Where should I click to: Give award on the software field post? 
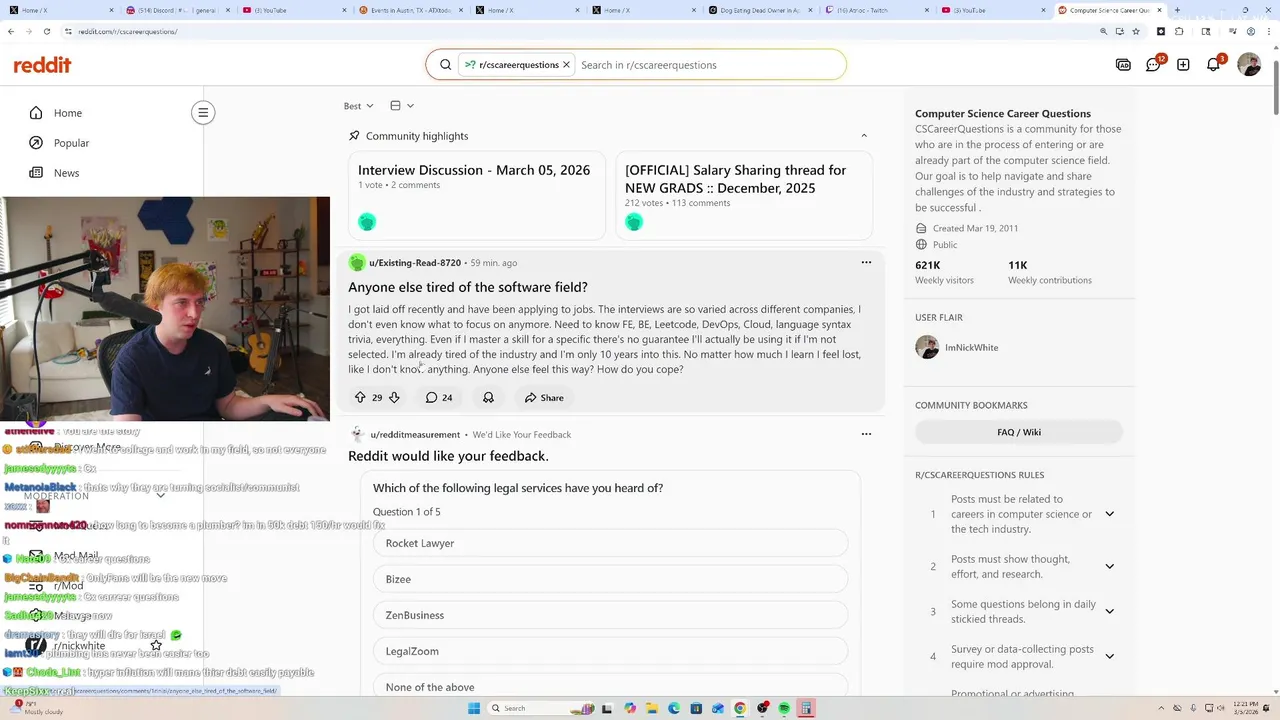pyautogui.click(x=488, y=397)
